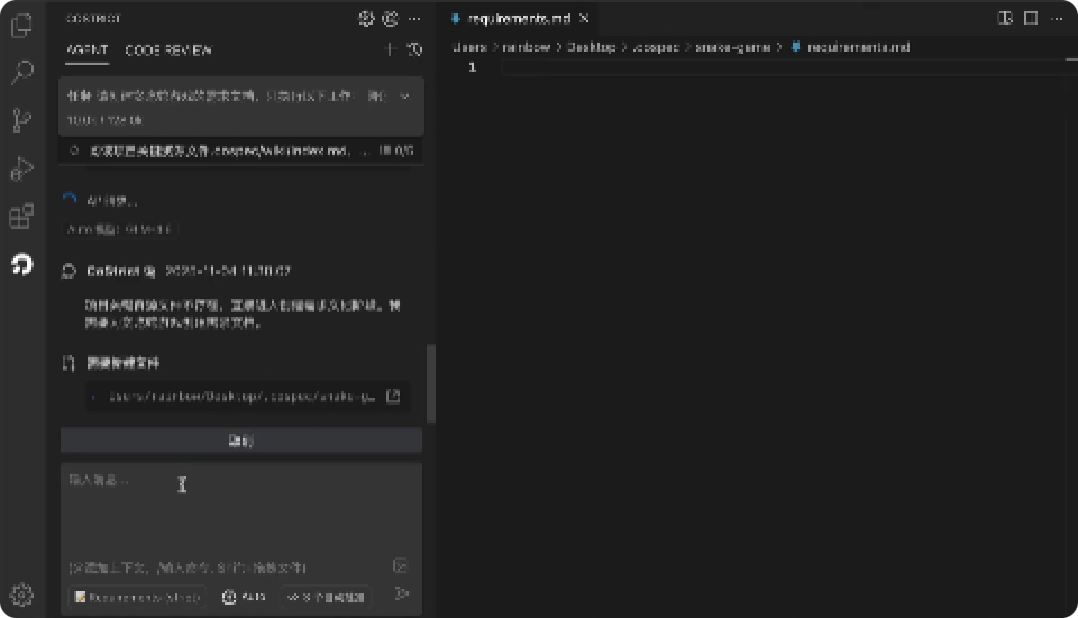Click 'requirements.md' in breadcrumb
Screen dimensions: 1078x618
tap(858, 47)
